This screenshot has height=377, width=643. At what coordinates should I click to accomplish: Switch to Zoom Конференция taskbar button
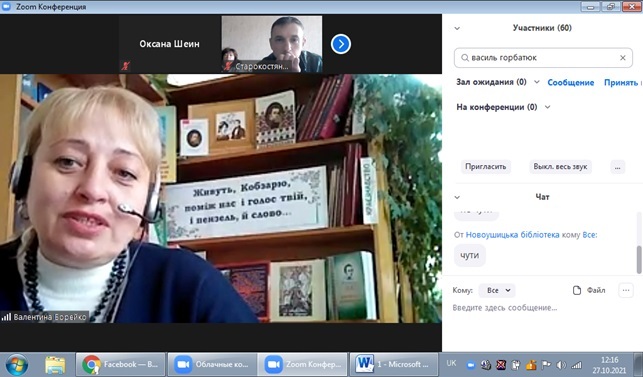click(303, 364)
